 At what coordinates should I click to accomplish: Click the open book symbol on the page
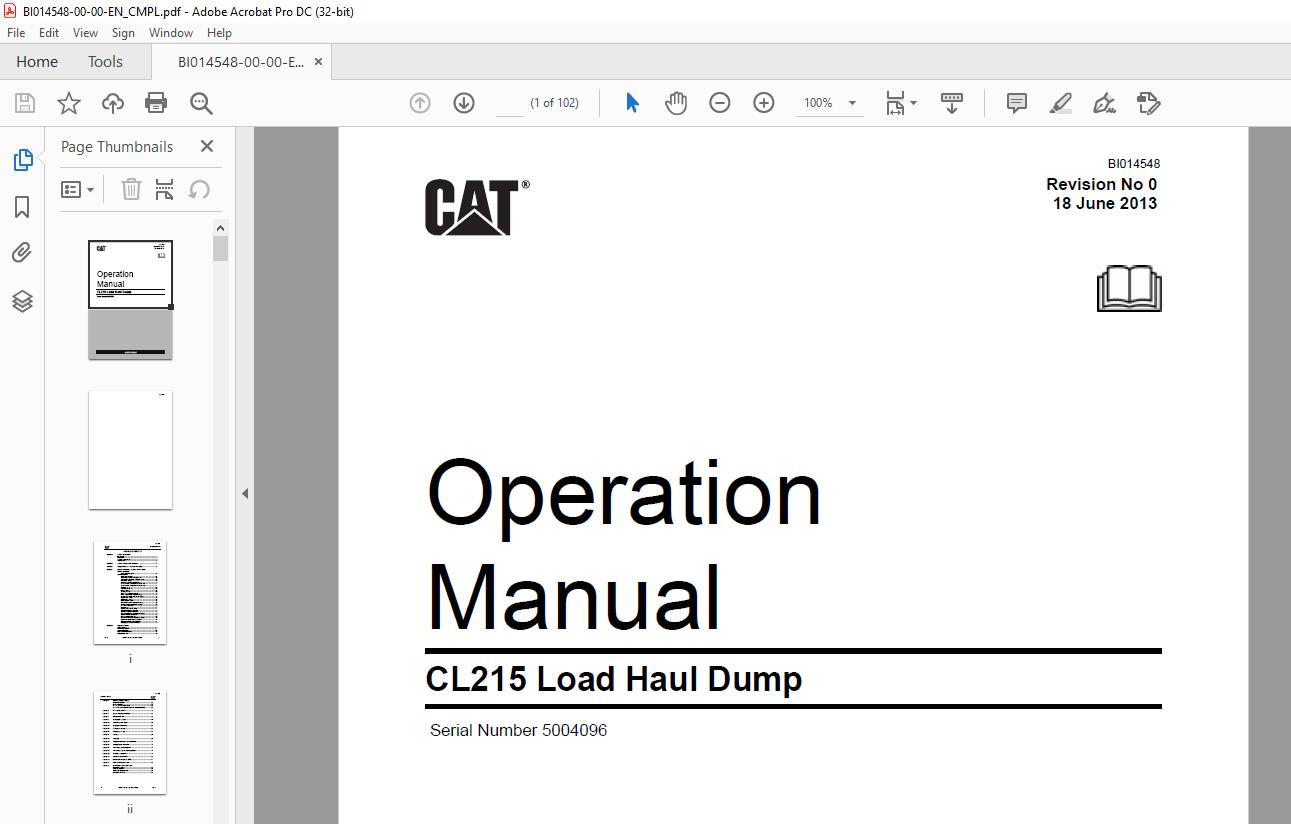click(x=1129, y=288)
